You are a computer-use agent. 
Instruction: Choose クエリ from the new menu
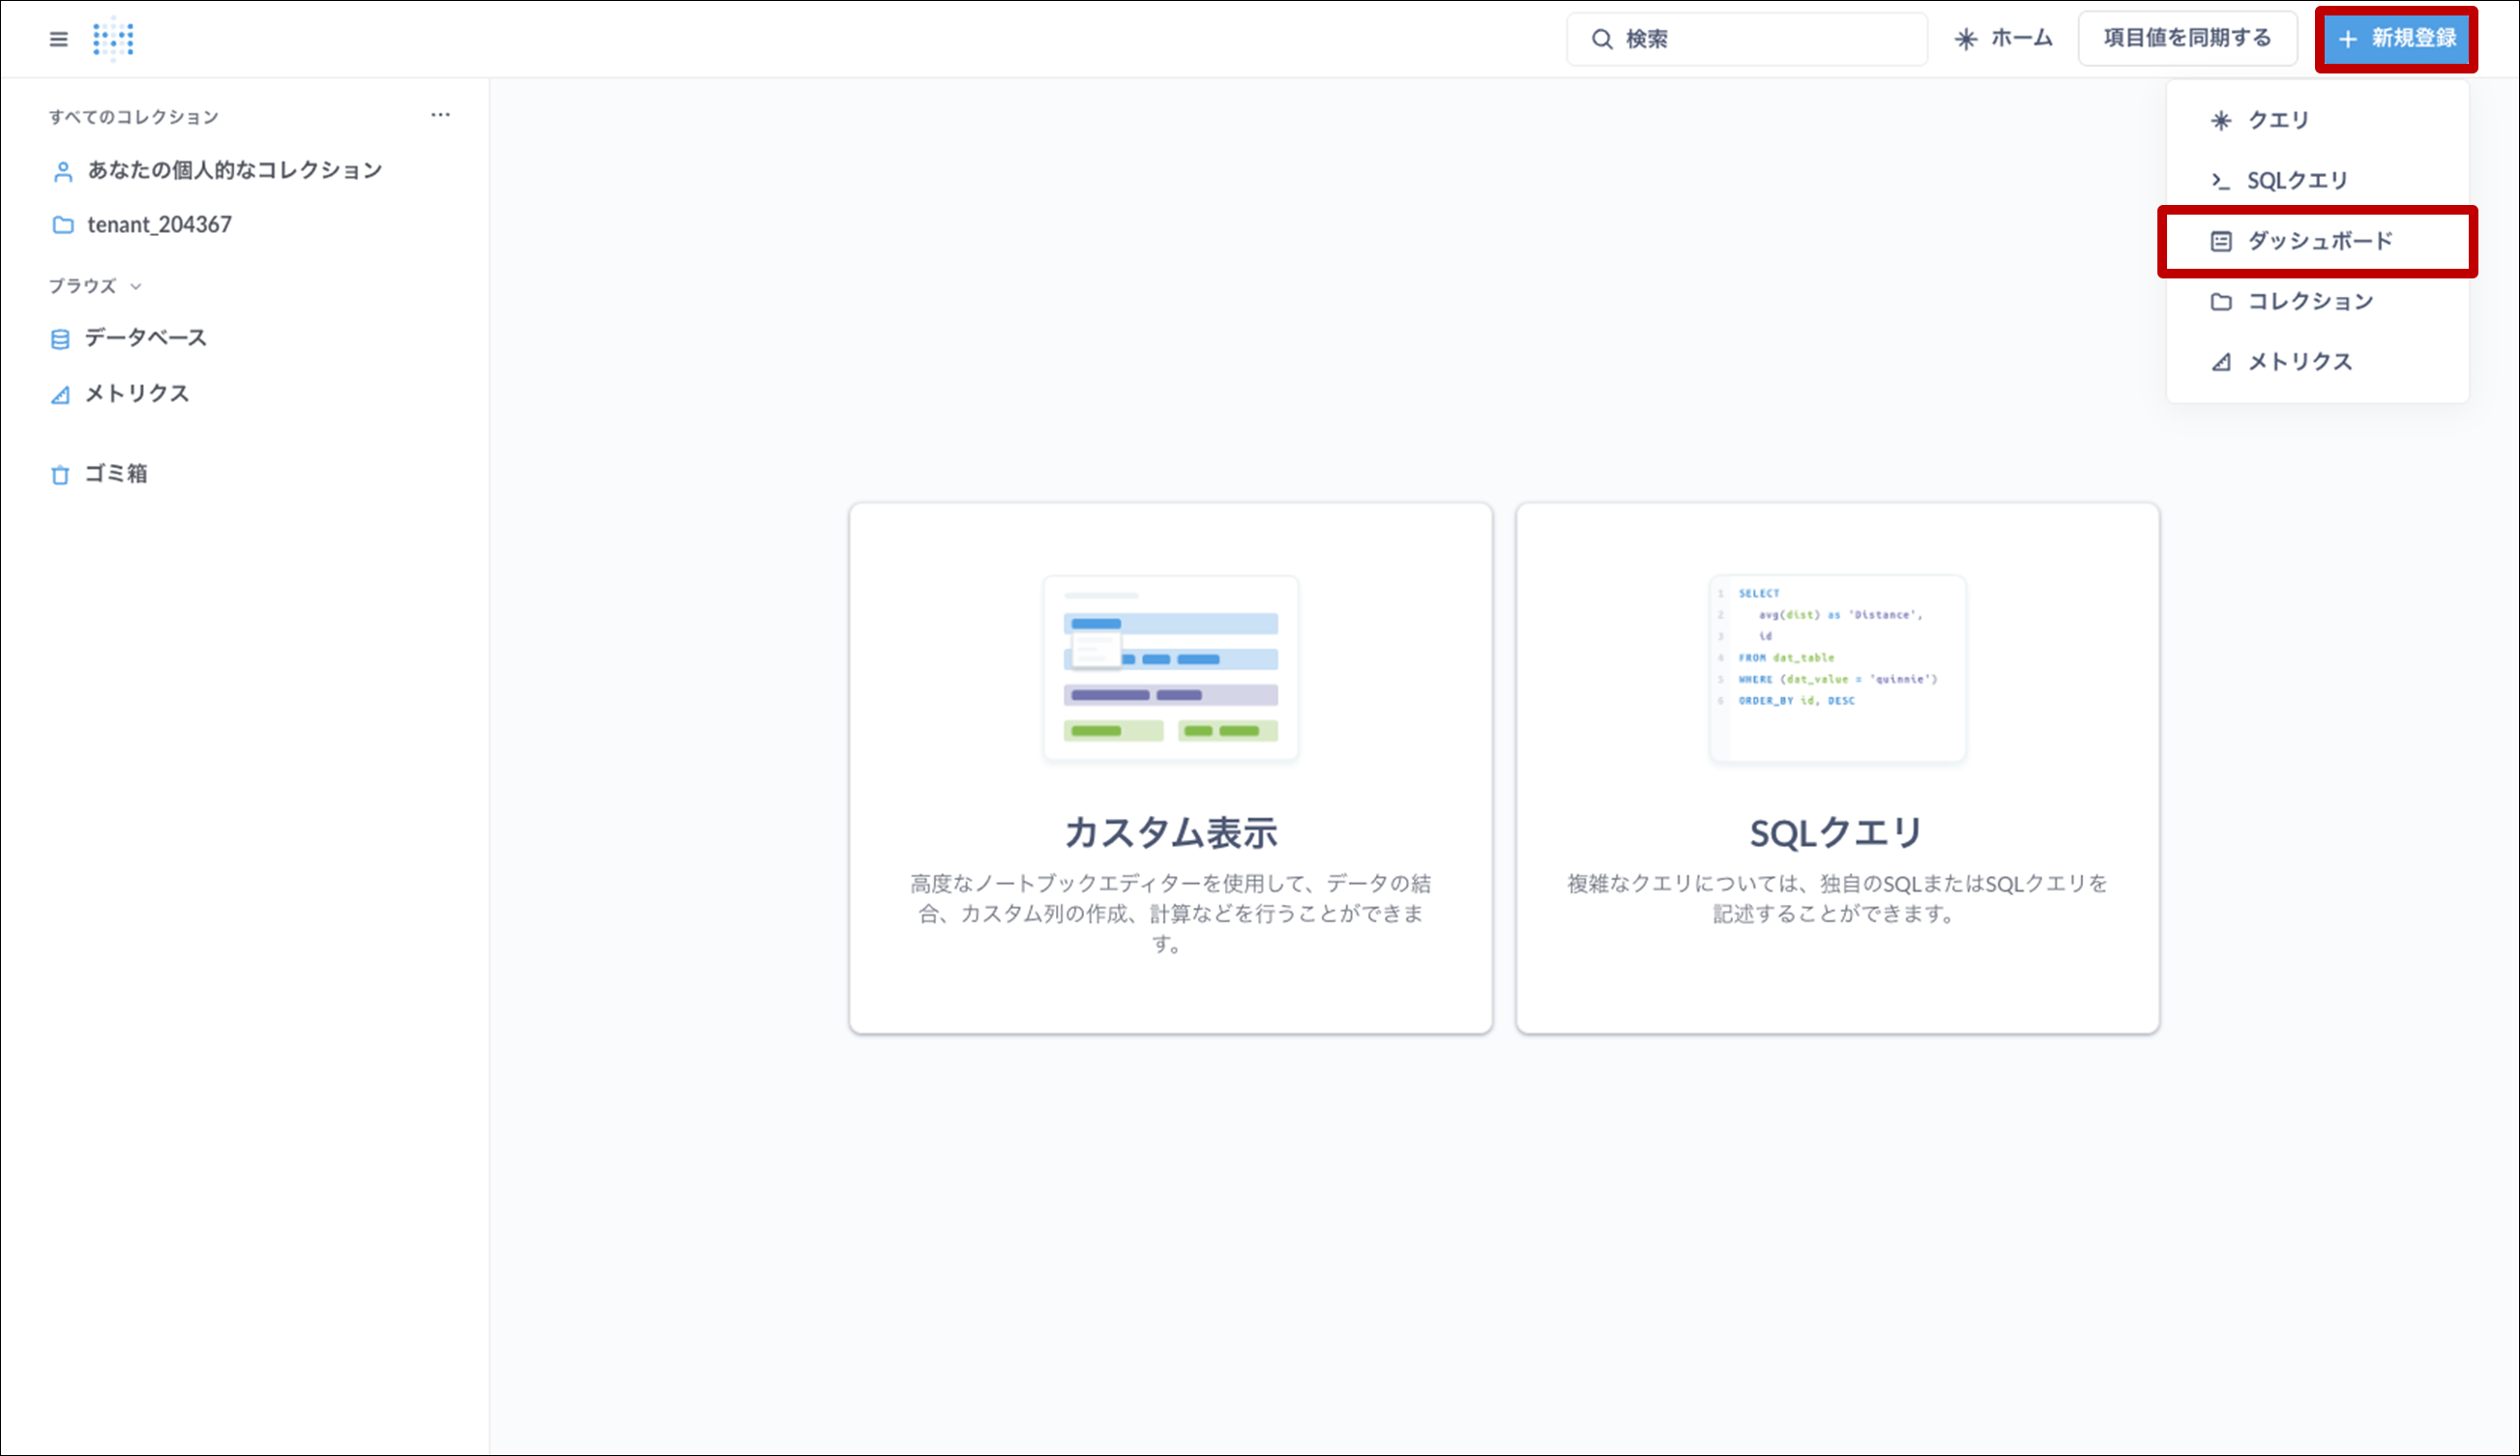tap(2317, 120)
